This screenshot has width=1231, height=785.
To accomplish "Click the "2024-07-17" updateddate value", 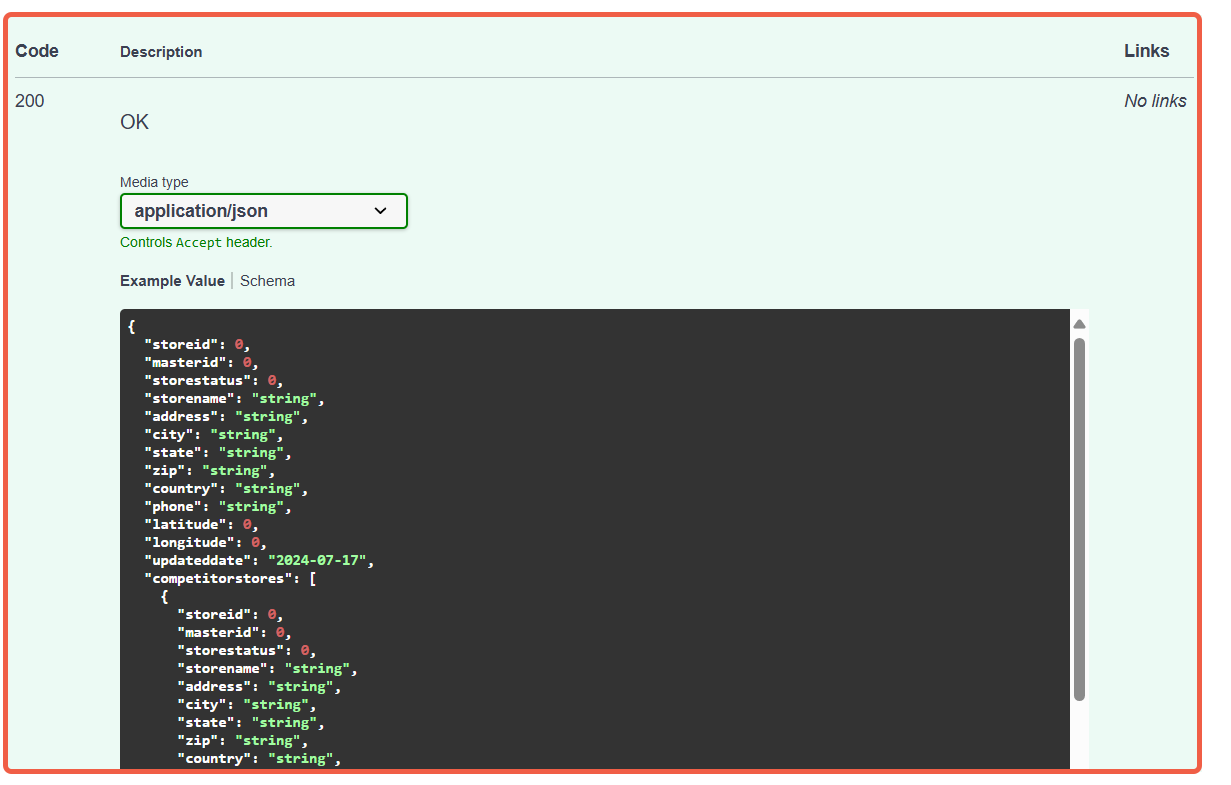I will point(319,561).
